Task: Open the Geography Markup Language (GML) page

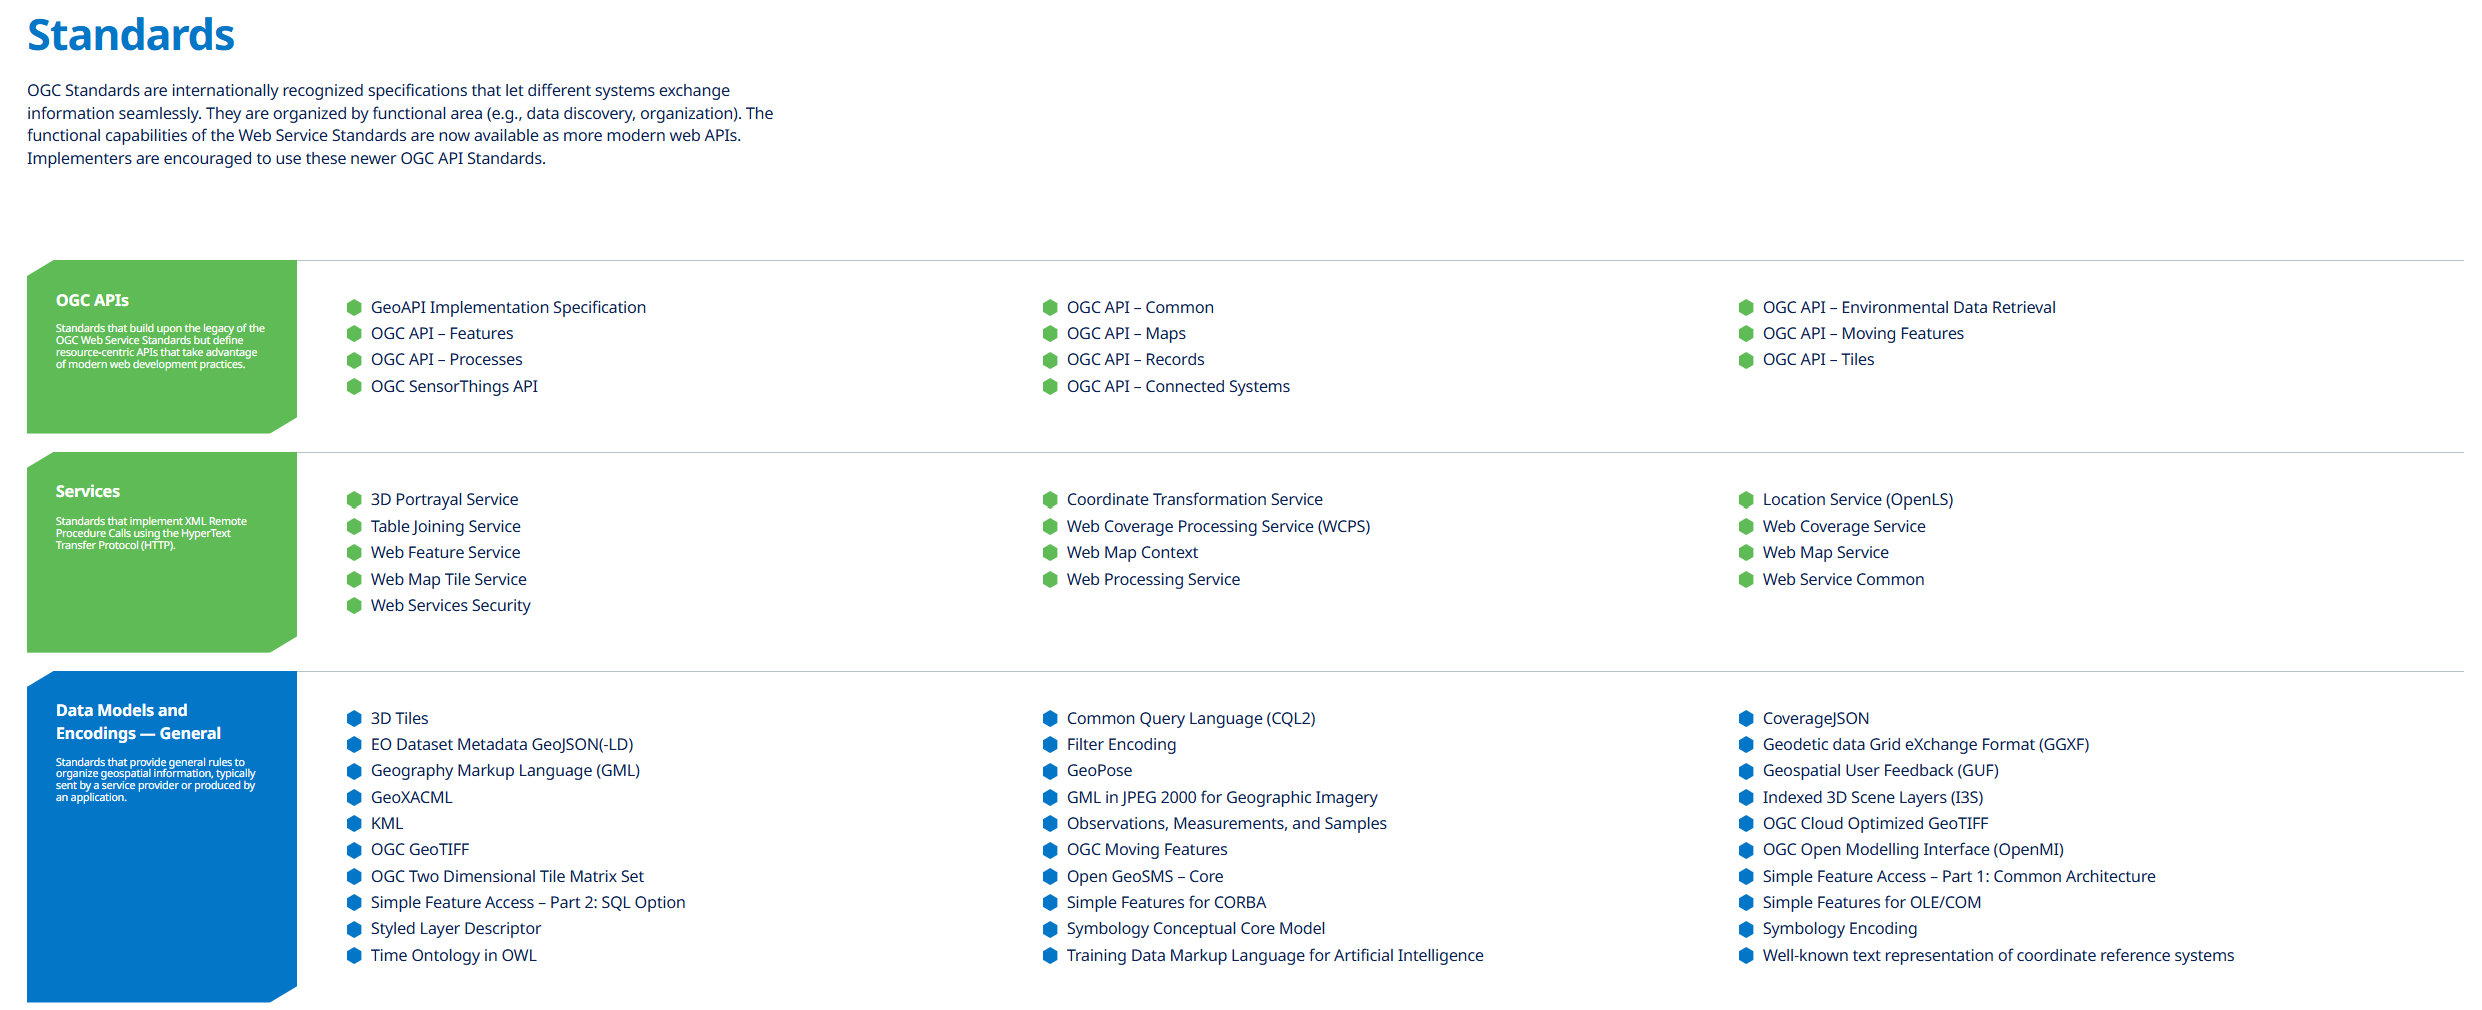Action: point(504,770)
